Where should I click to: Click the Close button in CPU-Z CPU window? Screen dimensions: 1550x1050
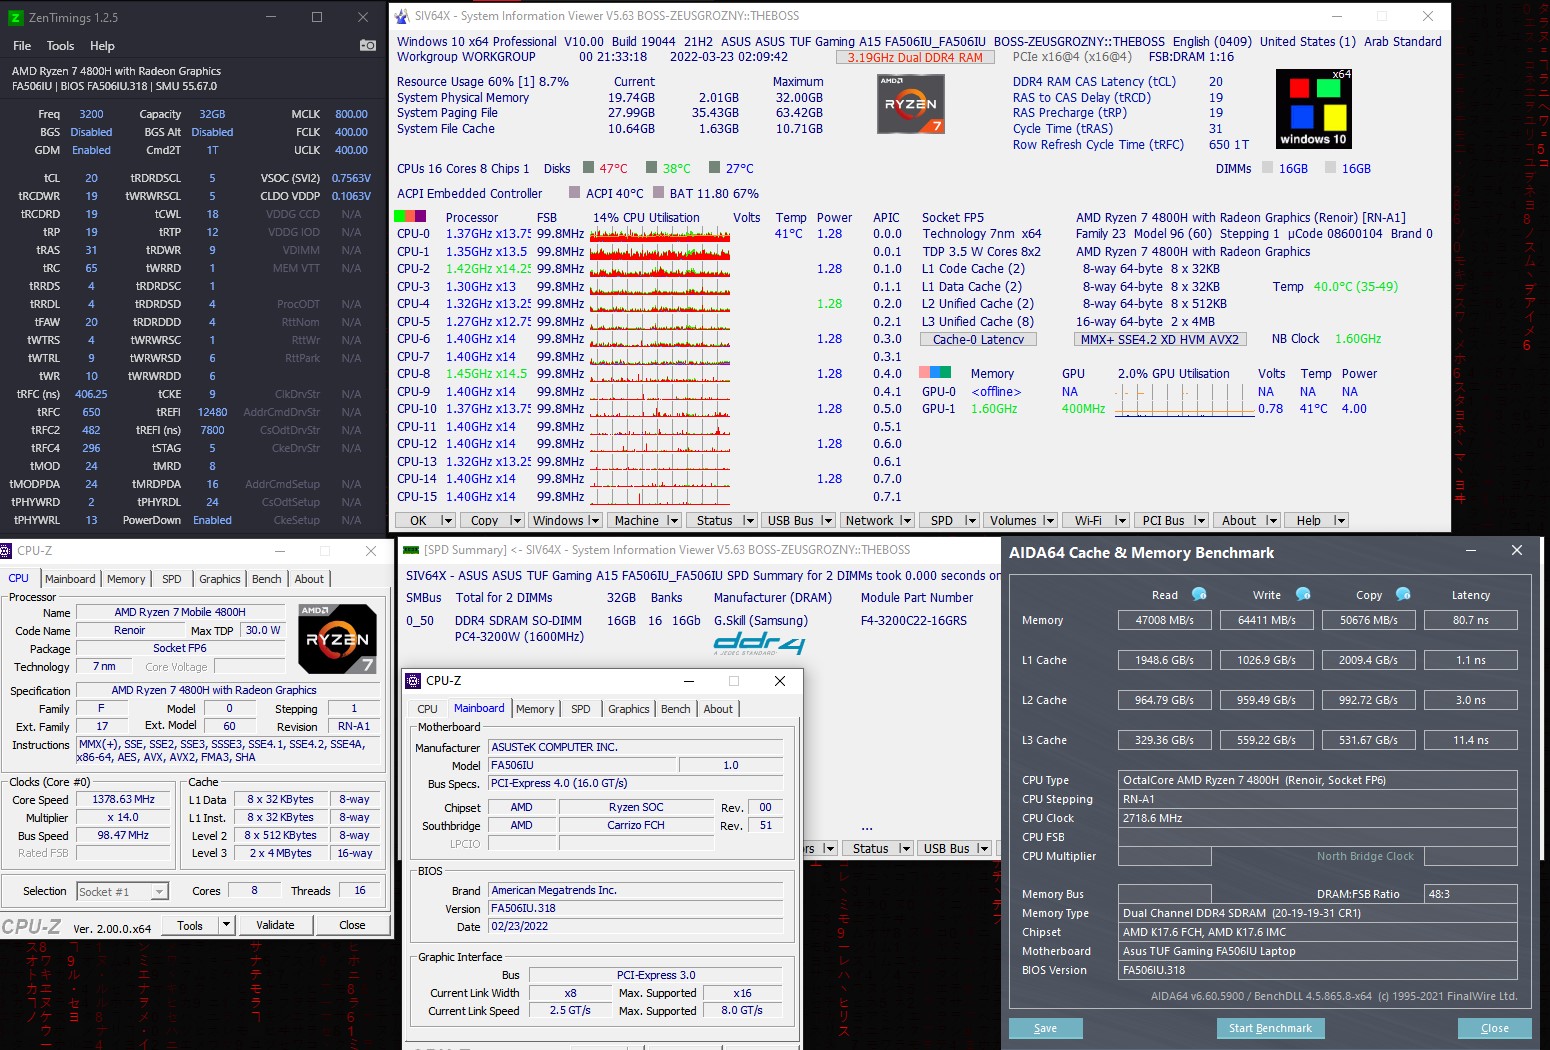(x=352, y=925)
